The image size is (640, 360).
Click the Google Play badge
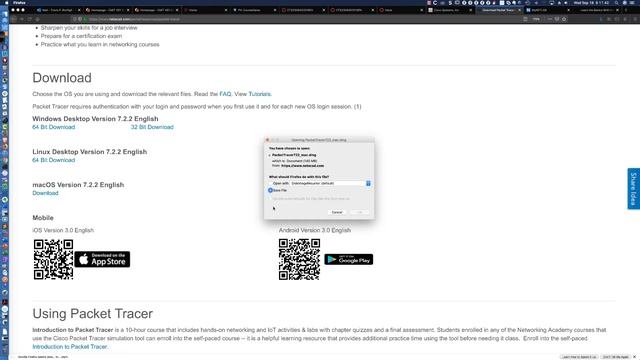point(349,259)
